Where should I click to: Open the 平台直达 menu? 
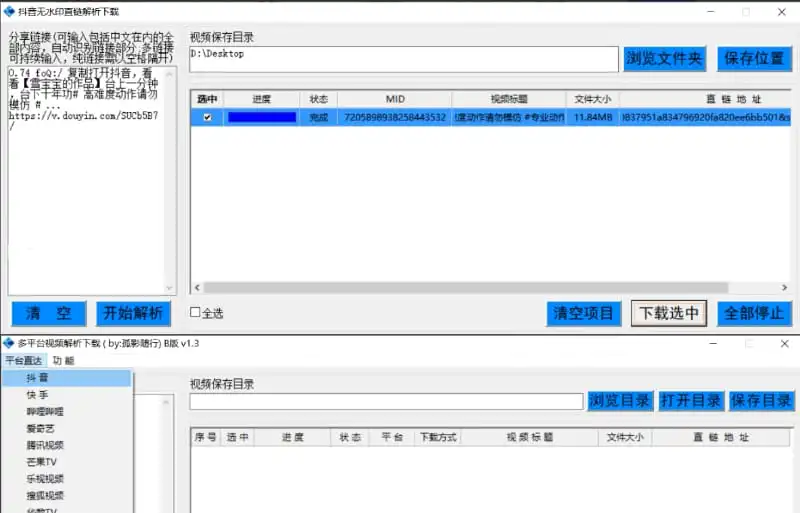coord(25,360)
